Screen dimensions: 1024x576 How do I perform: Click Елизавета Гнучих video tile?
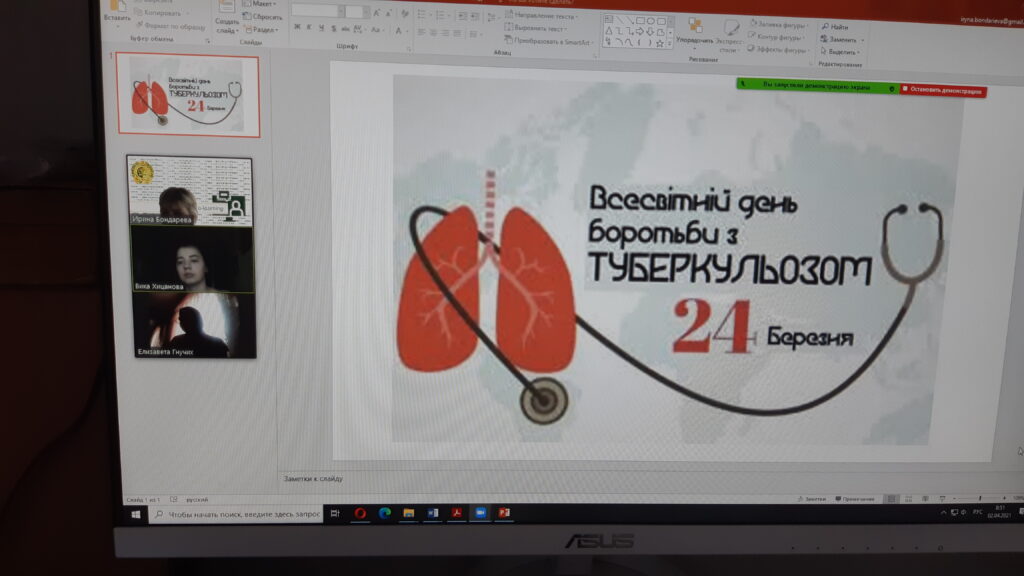coord(195,325)
